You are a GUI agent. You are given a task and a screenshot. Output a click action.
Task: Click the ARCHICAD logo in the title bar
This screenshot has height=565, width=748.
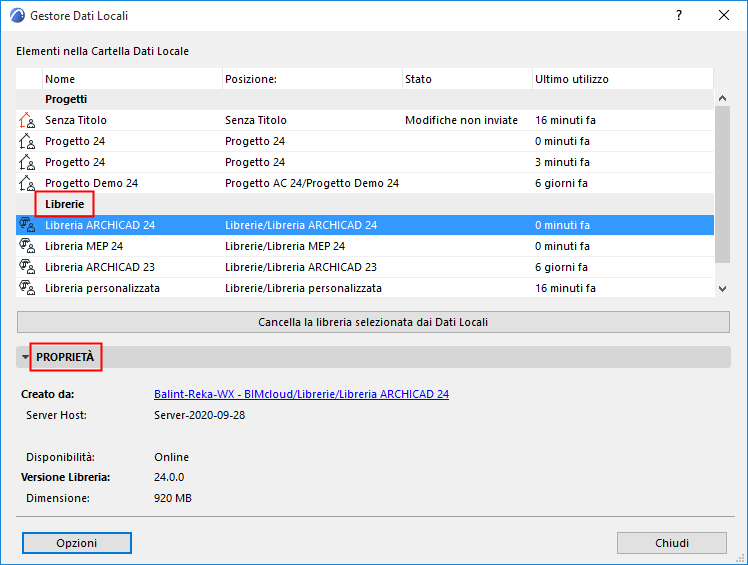coord(17,15)
